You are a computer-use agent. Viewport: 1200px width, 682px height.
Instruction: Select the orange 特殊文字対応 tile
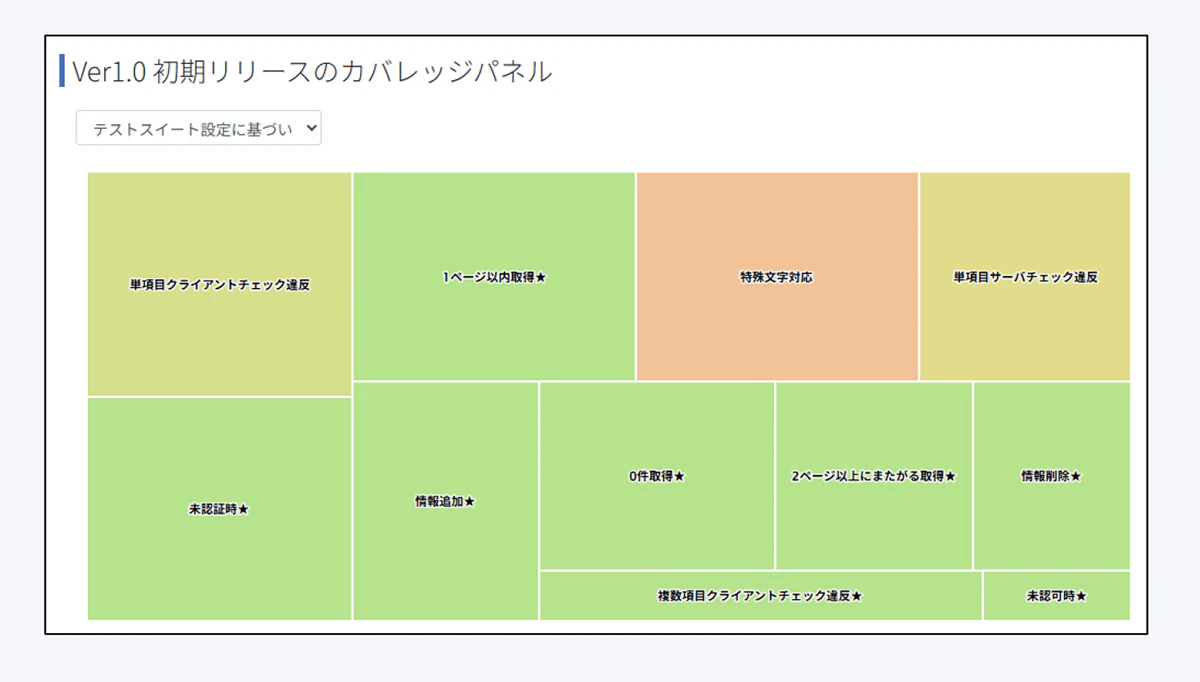pos(776,277)
